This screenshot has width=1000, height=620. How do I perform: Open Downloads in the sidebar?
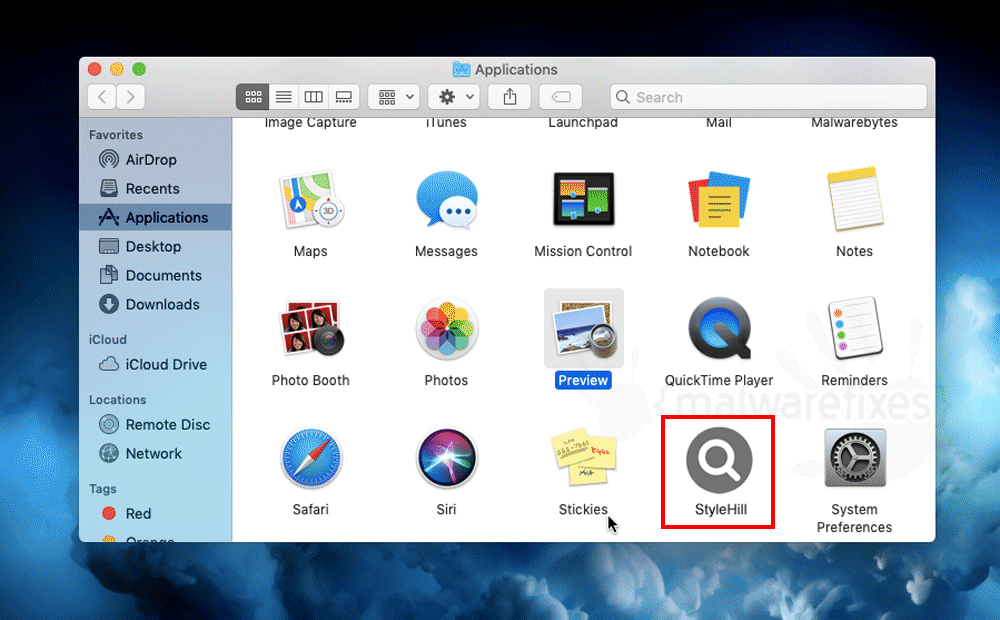155,304
